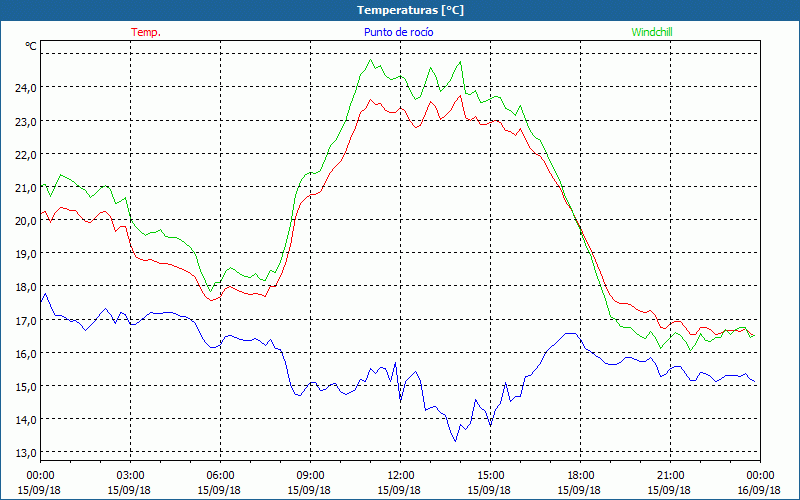Click the 21,0 y-axis value

25,188
